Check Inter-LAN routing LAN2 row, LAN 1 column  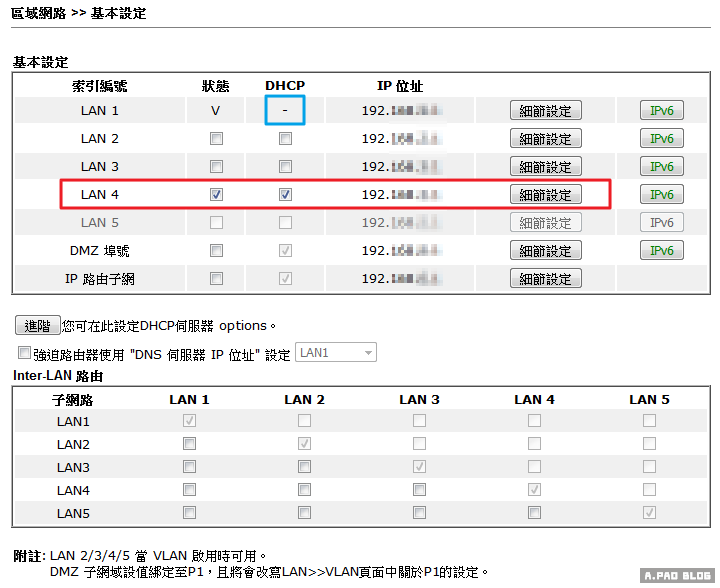click(189, 444)
